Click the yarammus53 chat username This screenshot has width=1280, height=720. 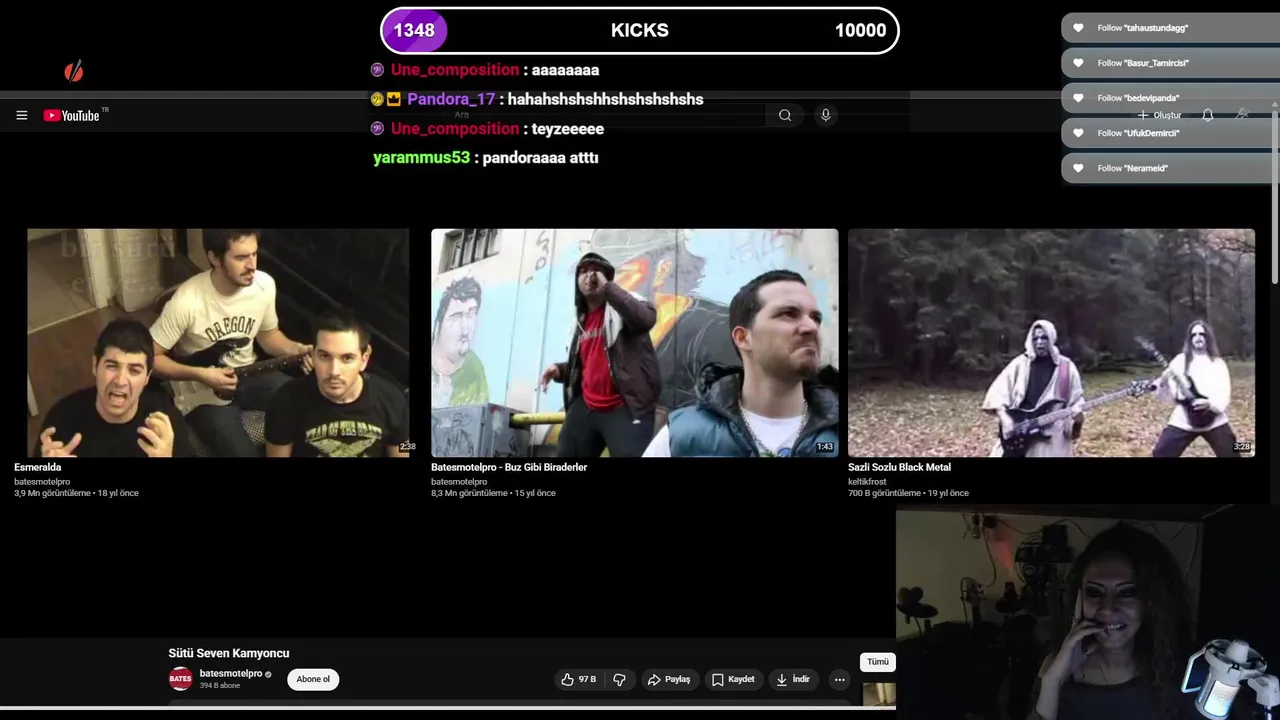coord(421,158)
